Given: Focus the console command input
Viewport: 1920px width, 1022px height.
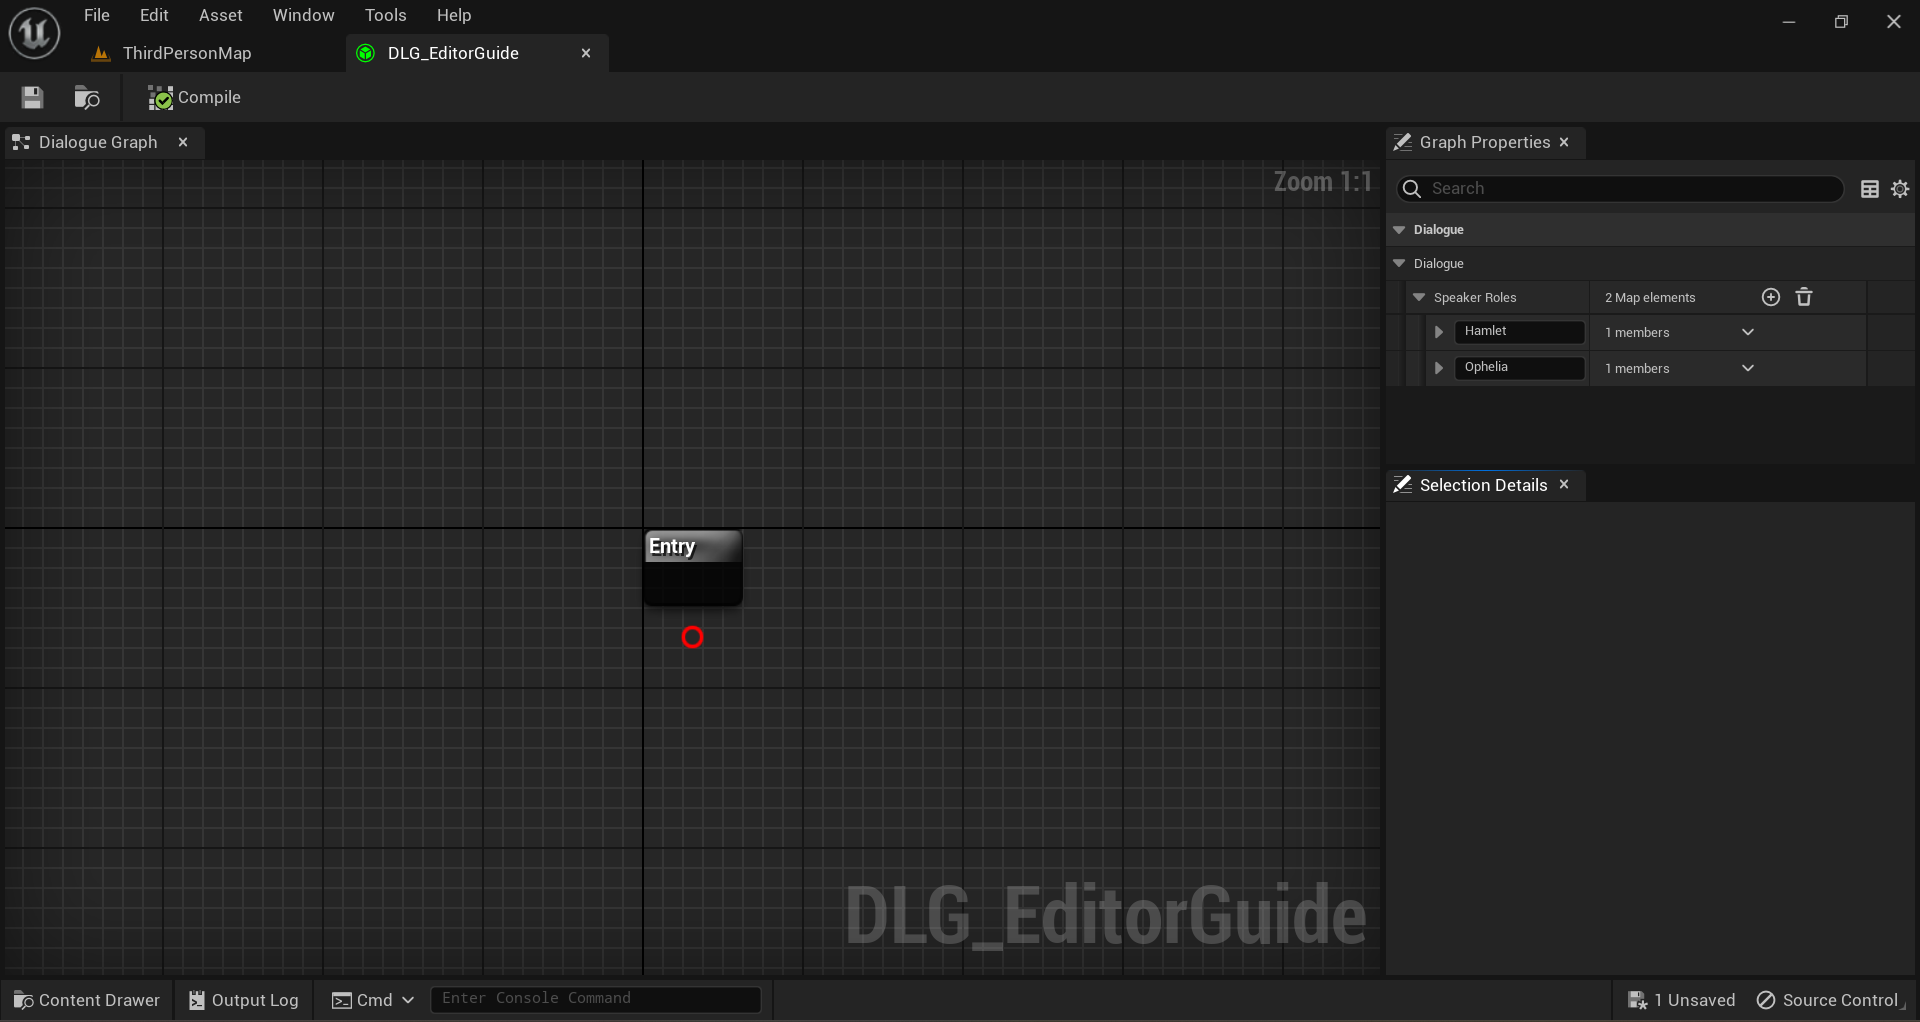Looking at the screenshot, I should click(596, 999).
